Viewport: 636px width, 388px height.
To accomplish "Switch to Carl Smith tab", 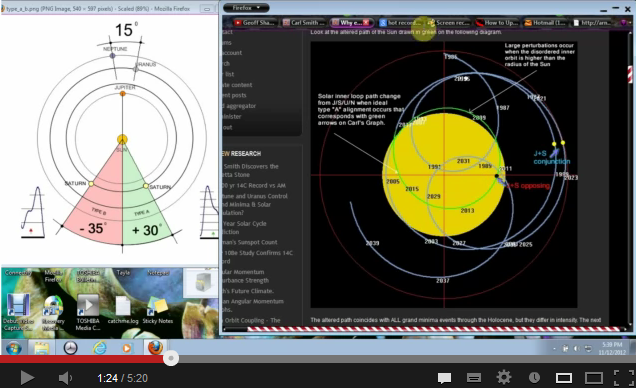I will coord(304,23).
